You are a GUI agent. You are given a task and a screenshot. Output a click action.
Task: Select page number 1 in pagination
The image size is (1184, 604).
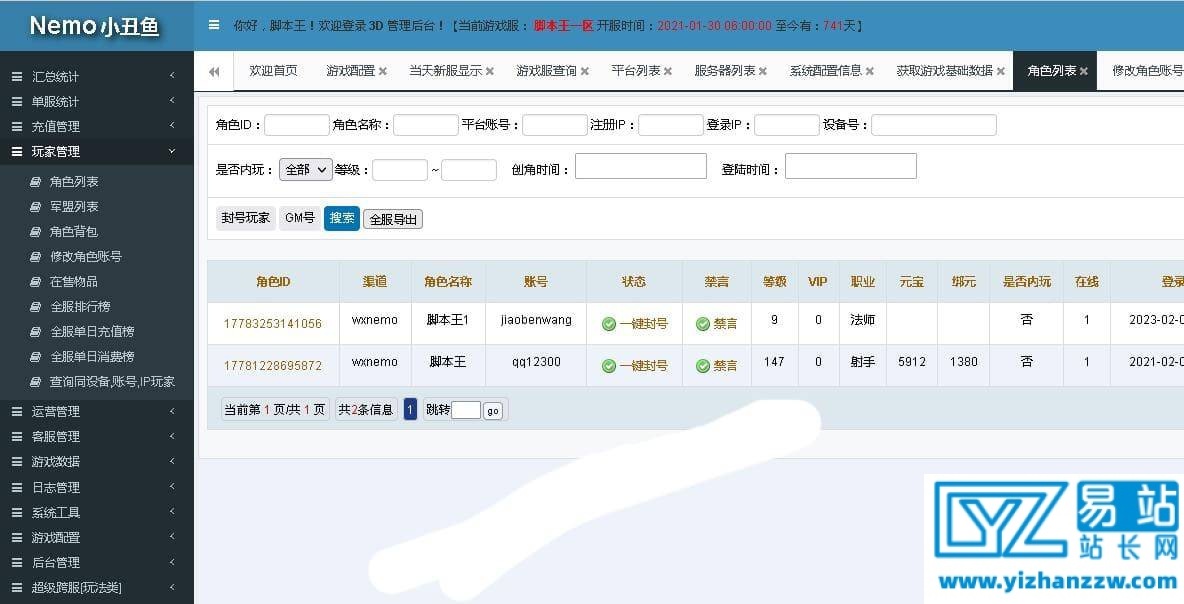point(410,409)
